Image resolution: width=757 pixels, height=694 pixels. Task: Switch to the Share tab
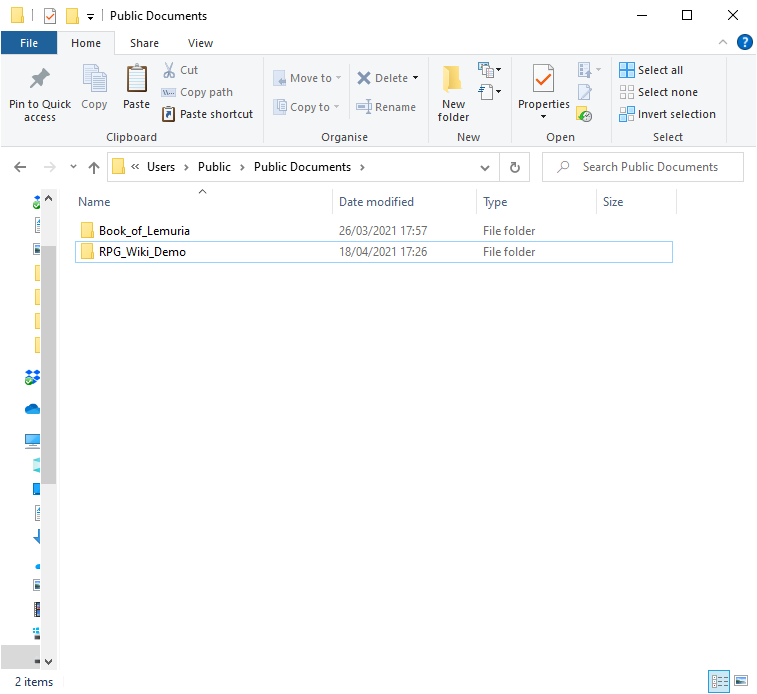pyautogui.click(x=144, y=43)
